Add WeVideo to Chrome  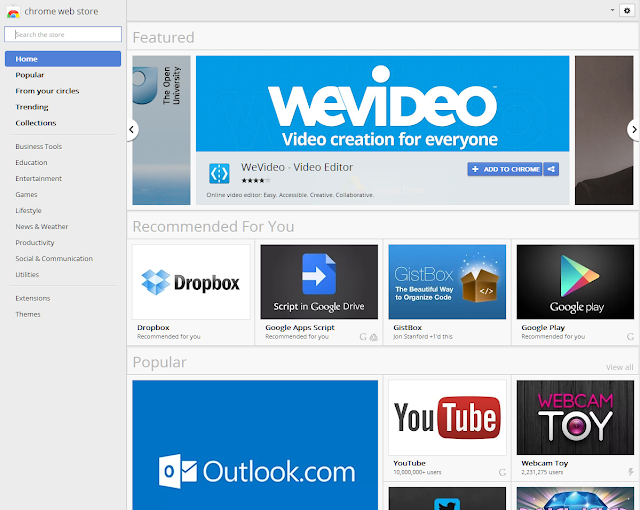pos(505,169)
